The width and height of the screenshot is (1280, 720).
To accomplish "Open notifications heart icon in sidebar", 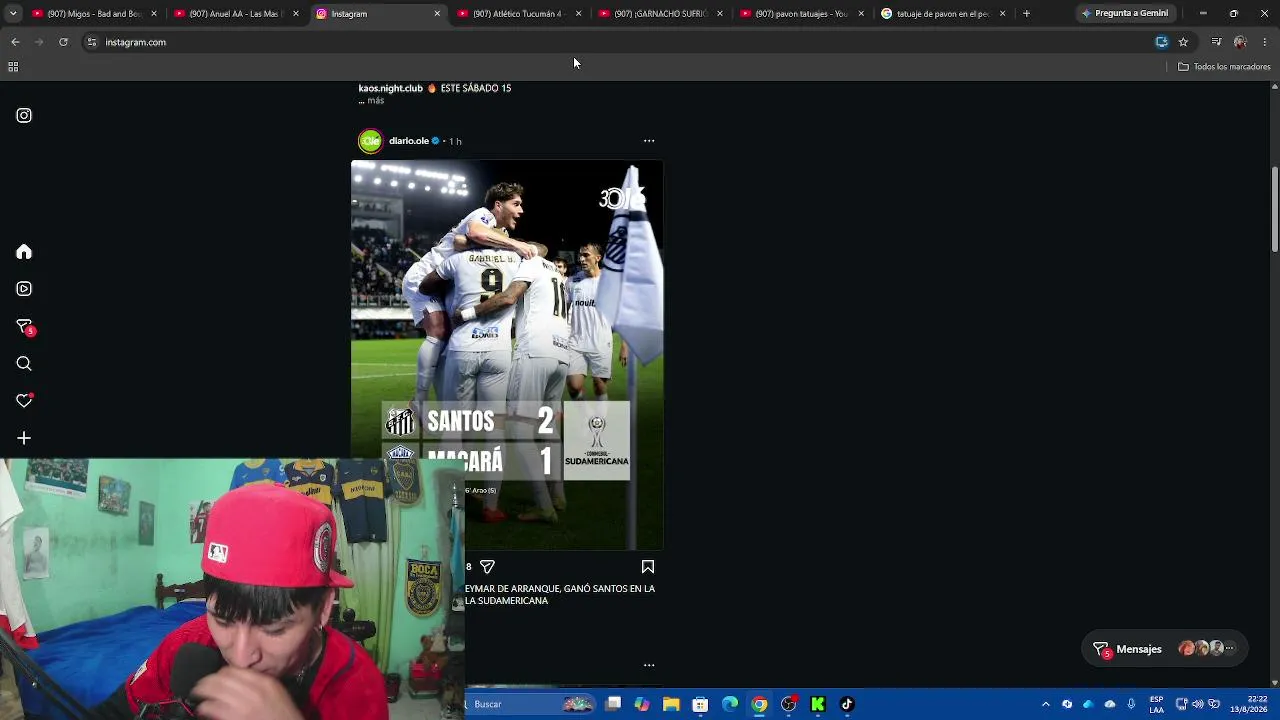I will click(24, 401).
